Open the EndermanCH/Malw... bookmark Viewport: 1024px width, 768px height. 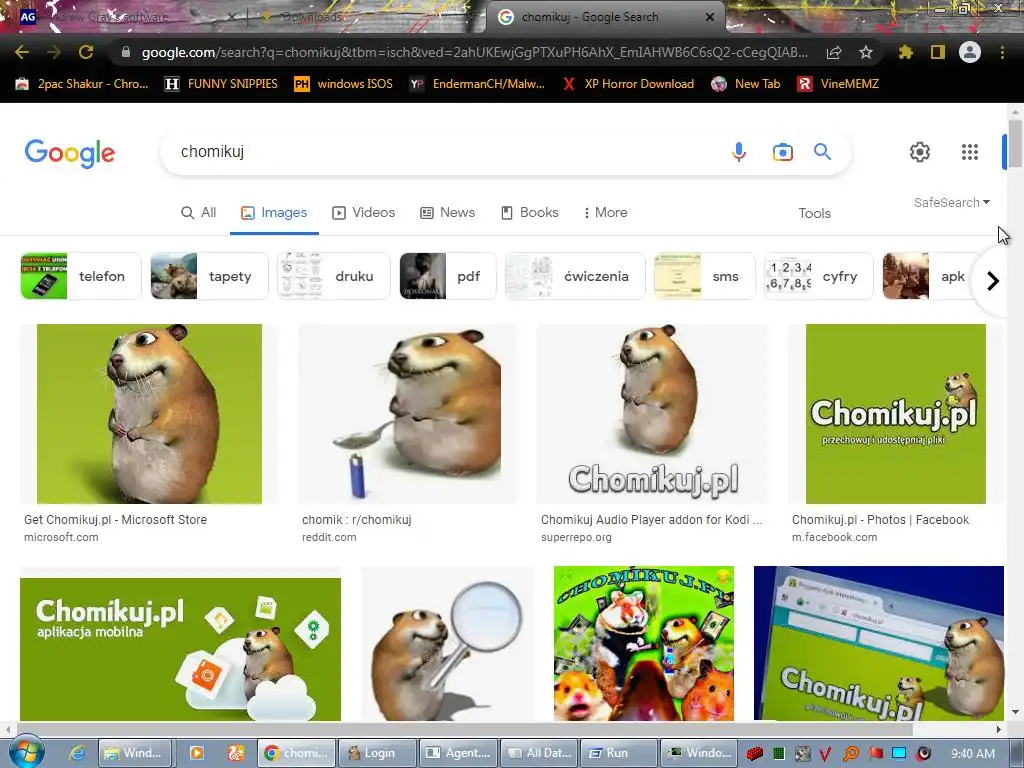click(477, 84)
